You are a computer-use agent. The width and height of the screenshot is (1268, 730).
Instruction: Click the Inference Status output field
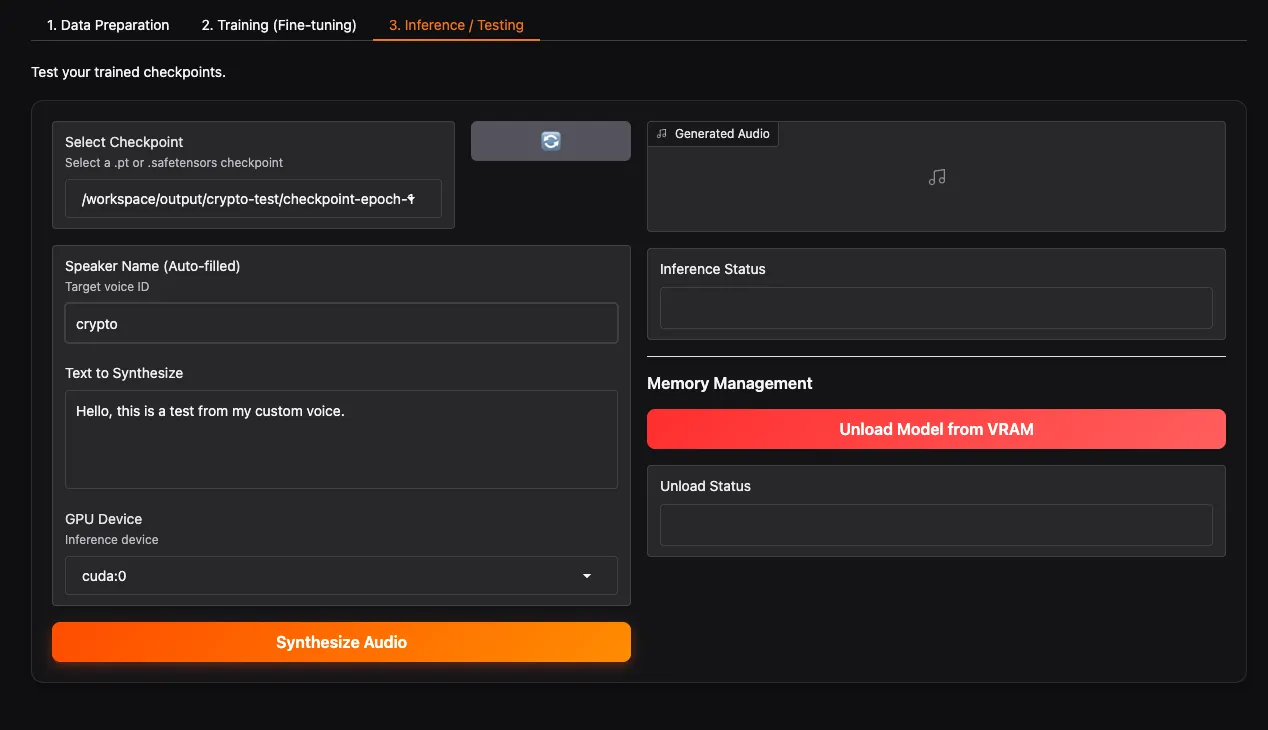click(x=936, y=308)
